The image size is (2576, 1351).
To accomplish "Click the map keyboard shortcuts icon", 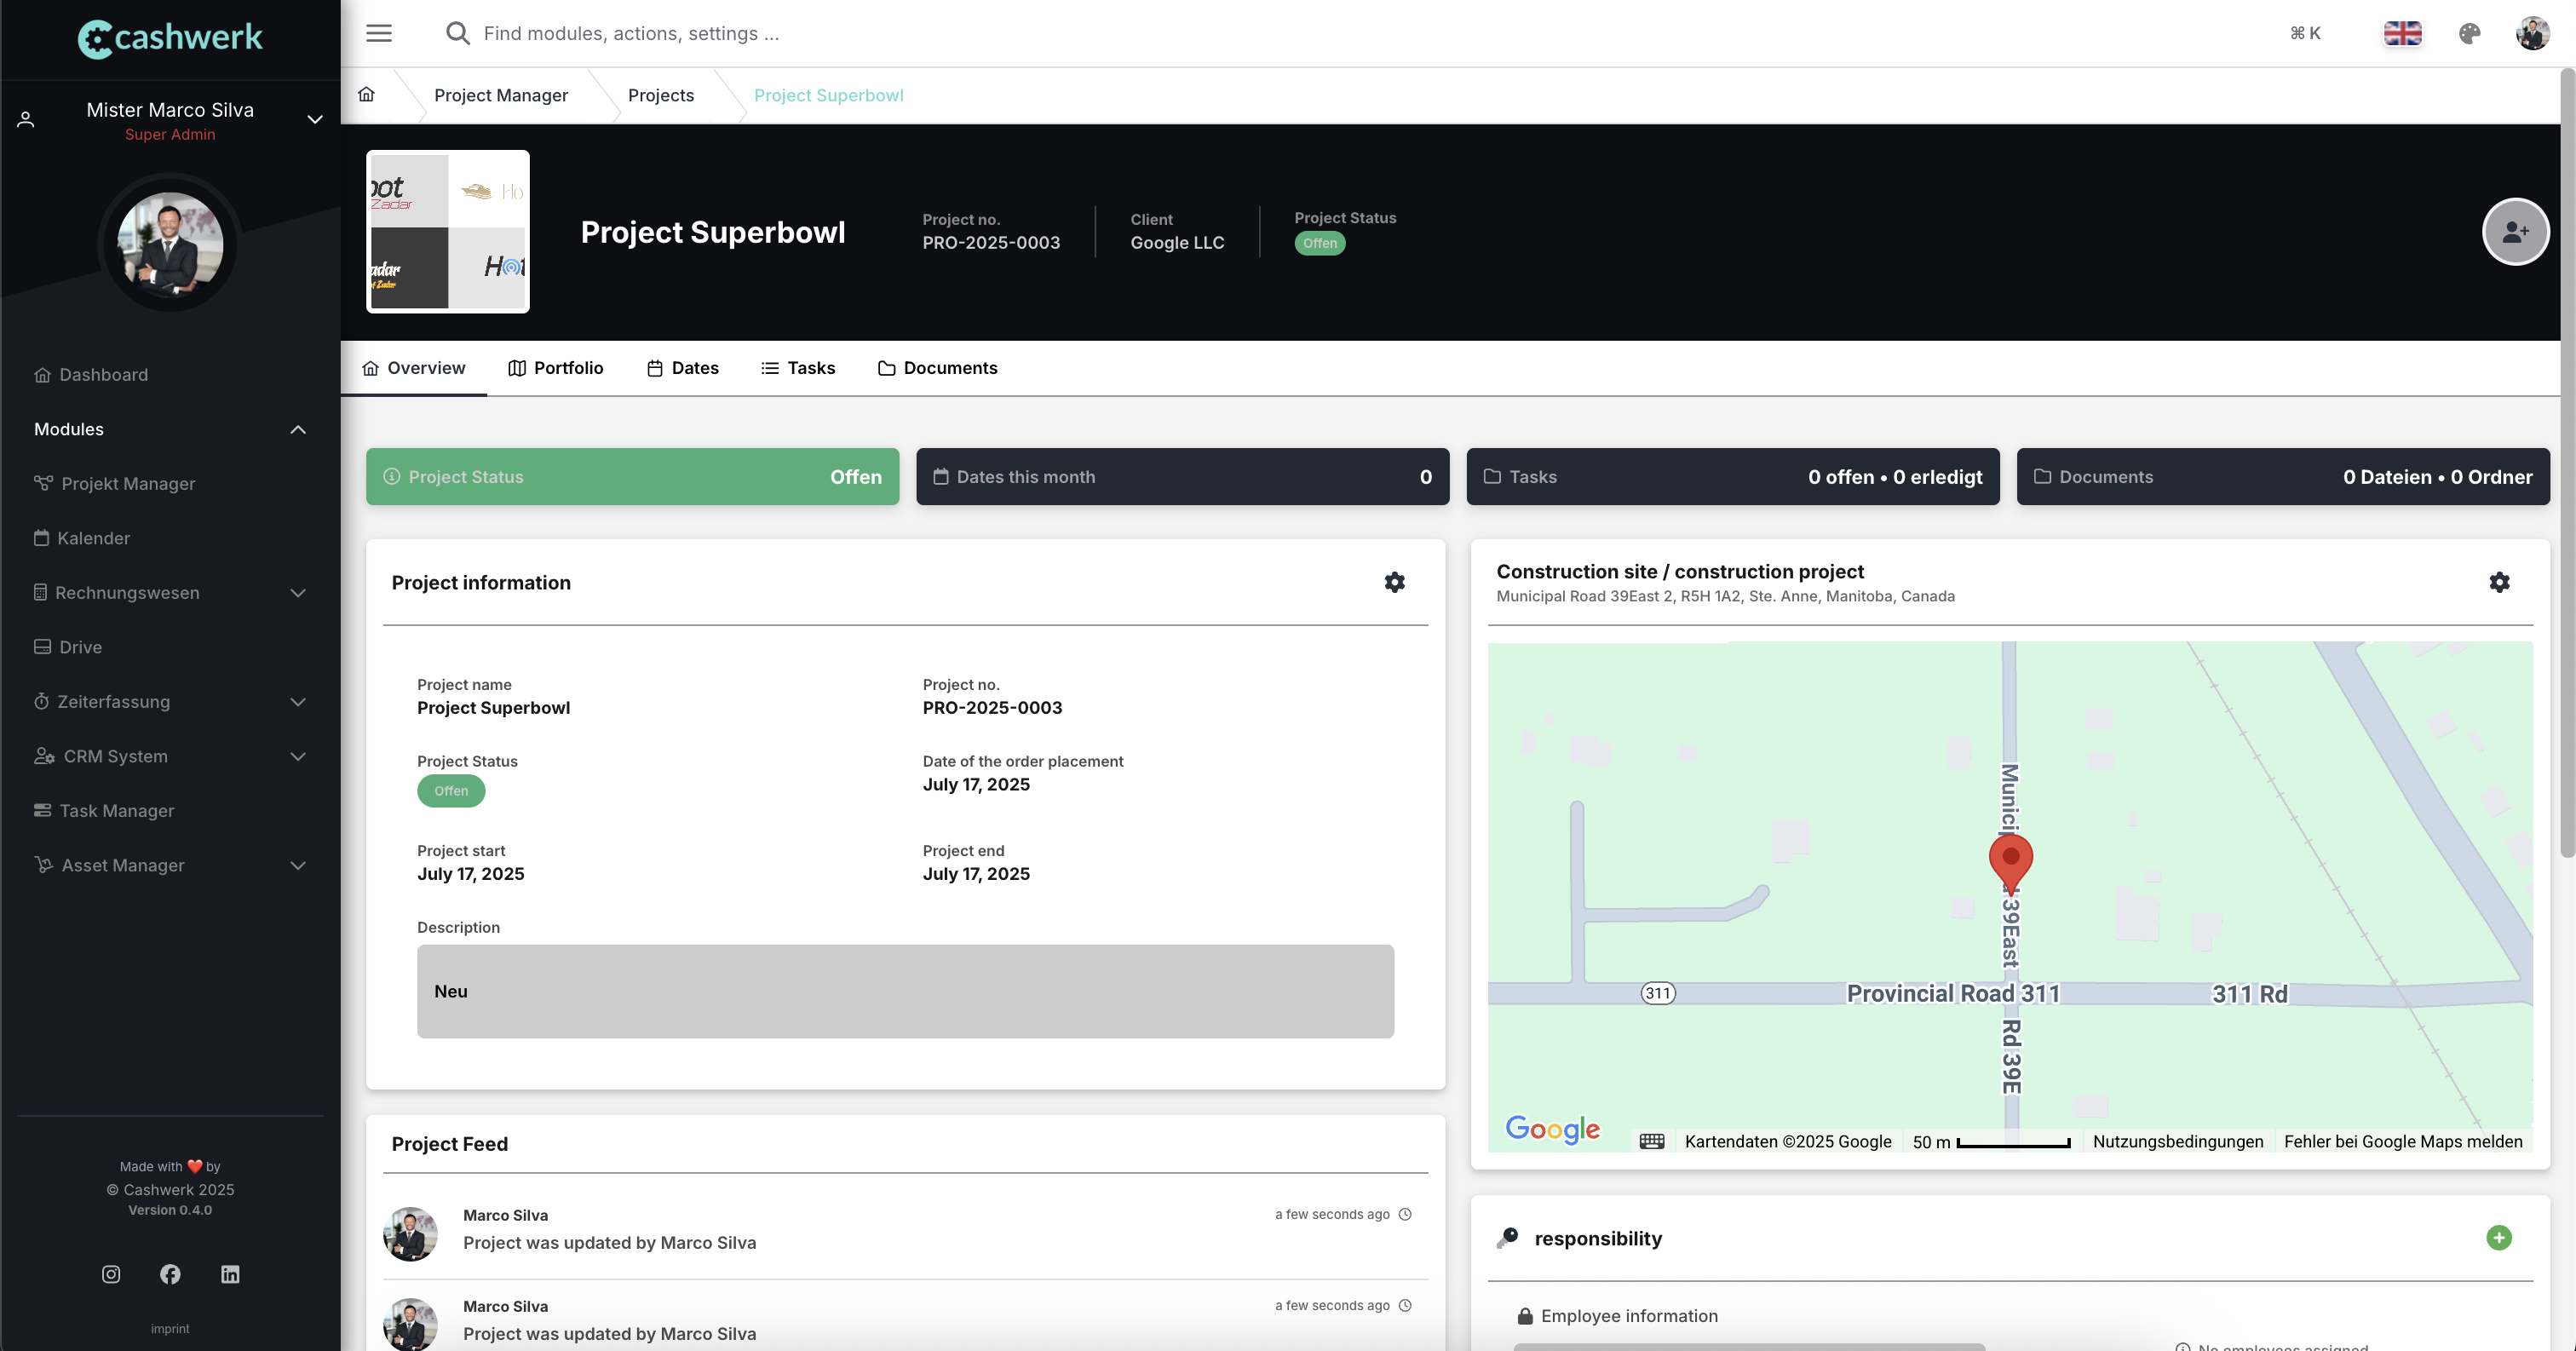I will pos(1652,1141).
